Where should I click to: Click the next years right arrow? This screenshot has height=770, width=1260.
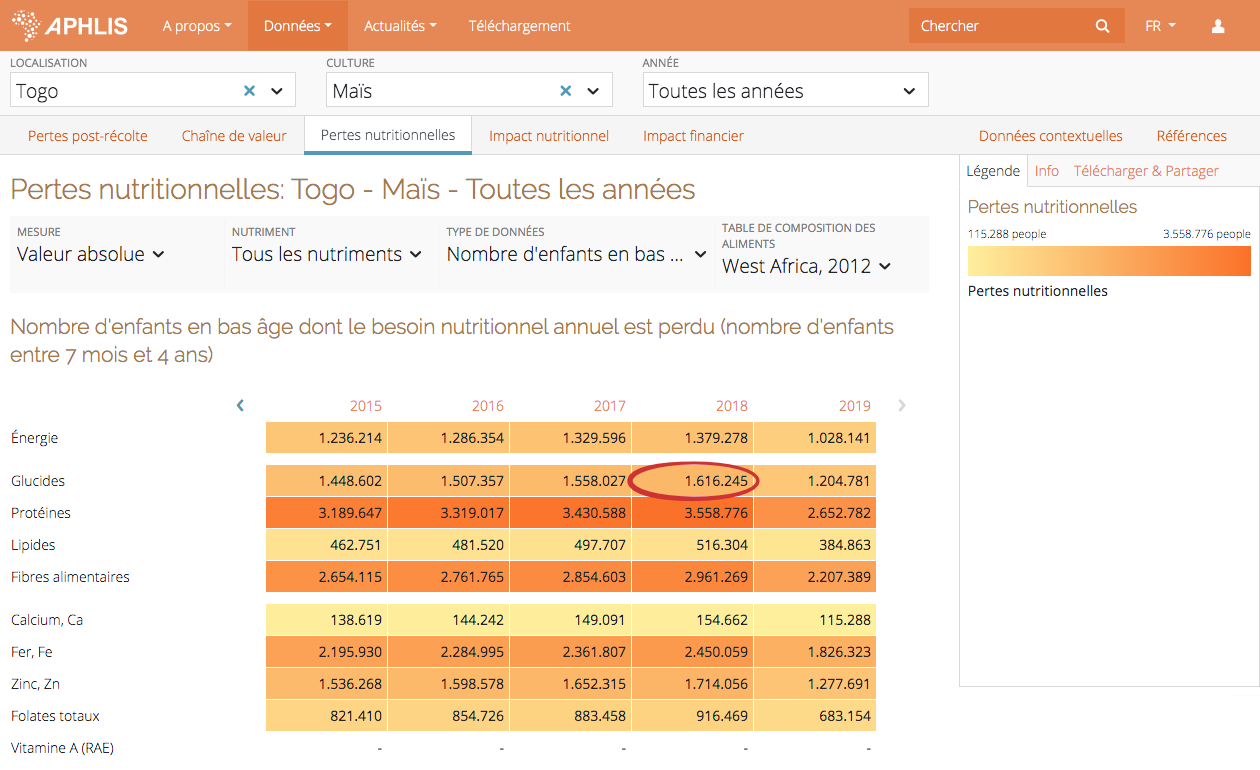click(x=902, y=405)
